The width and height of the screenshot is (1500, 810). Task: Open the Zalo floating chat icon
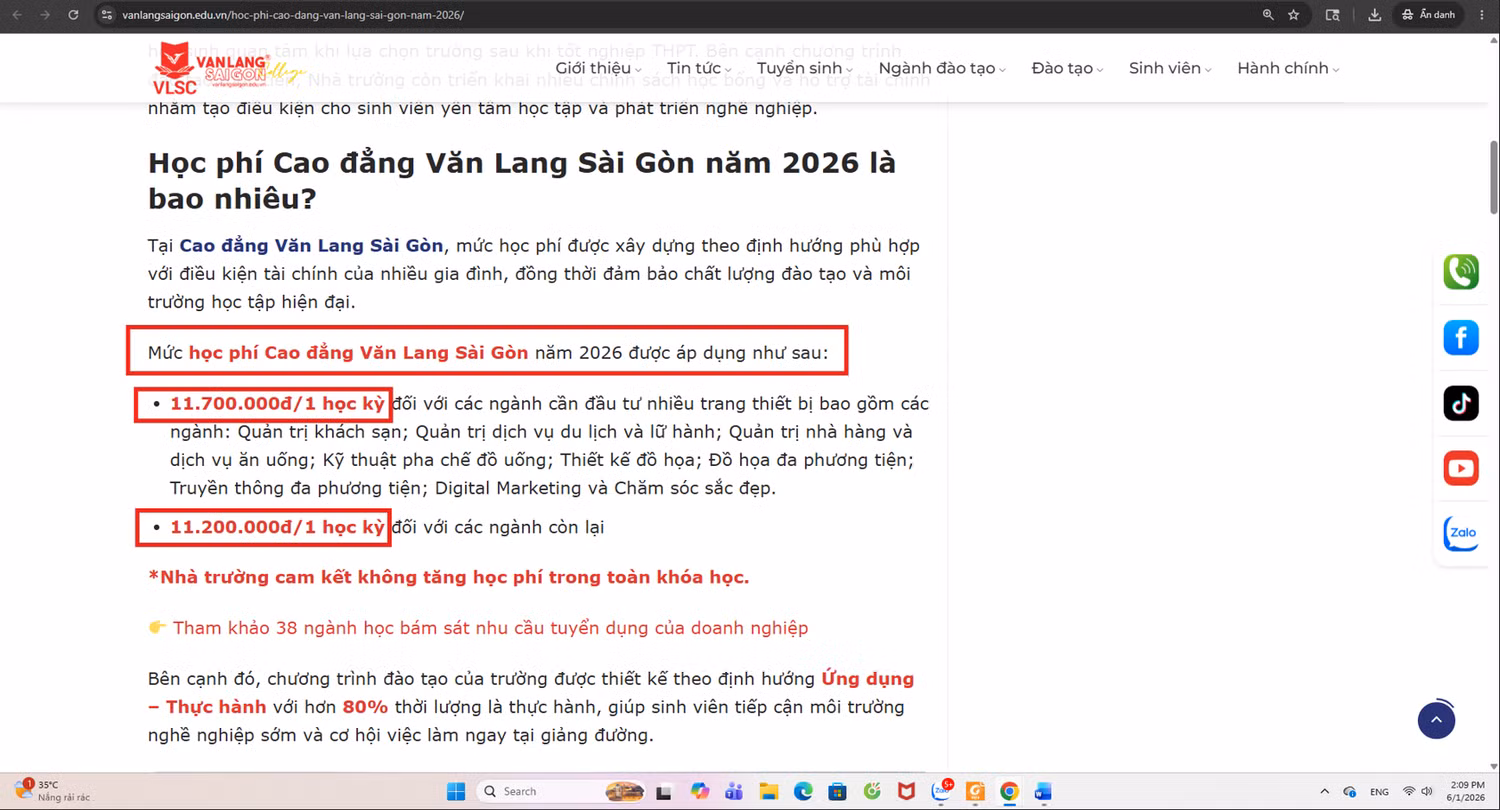click(x=1461, y=533)
